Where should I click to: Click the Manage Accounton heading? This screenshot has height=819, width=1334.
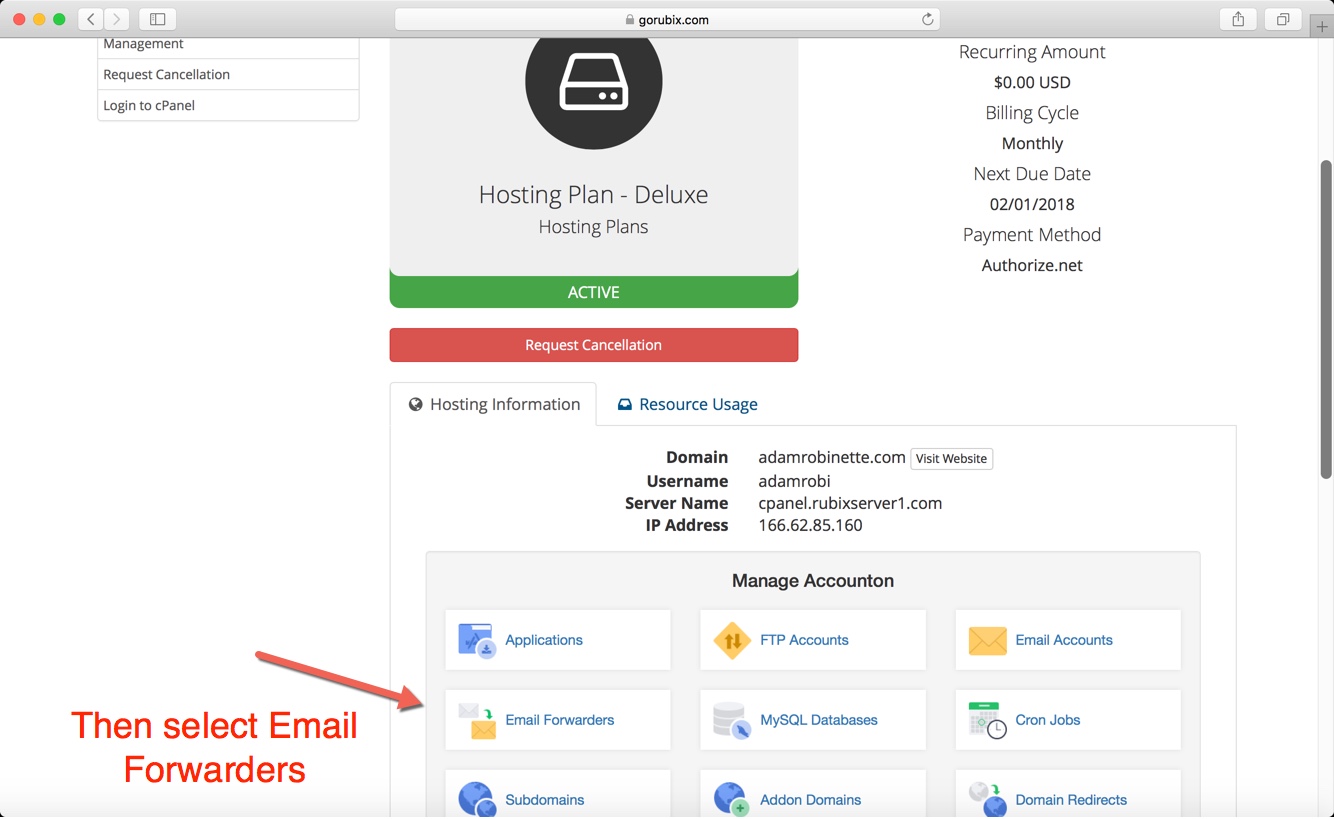(813, 581)
